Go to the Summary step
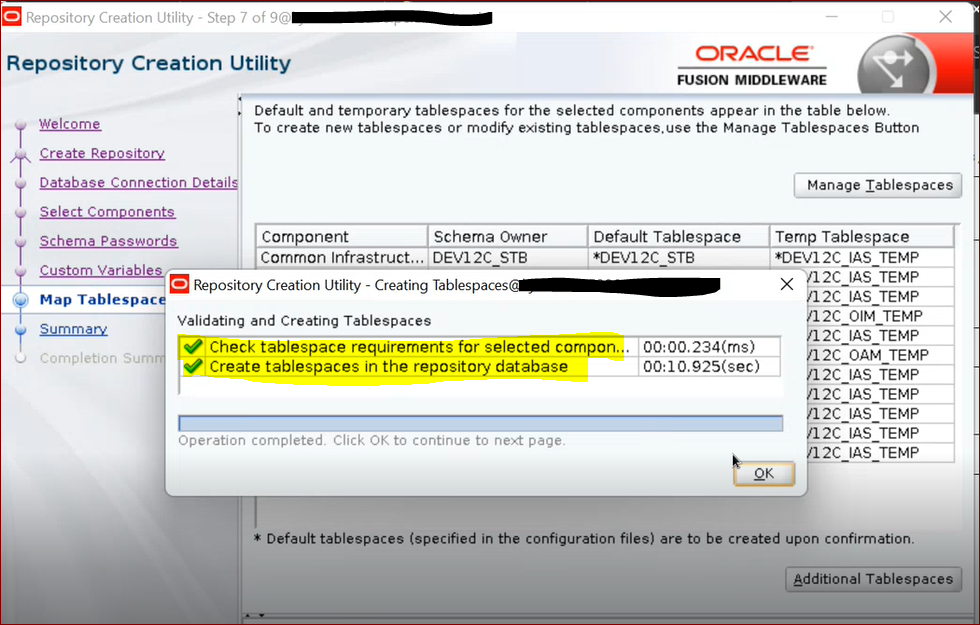The image size is (980, 625). pyautogui.click(x=73, y=329)
